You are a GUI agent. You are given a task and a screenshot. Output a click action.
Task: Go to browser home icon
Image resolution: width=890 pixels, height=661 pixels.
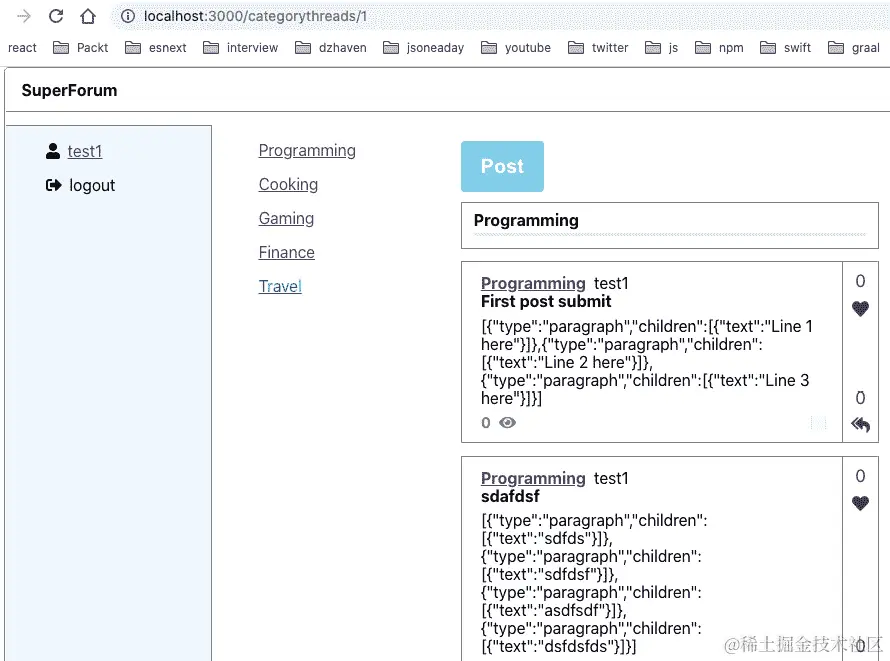pos(87,16)
